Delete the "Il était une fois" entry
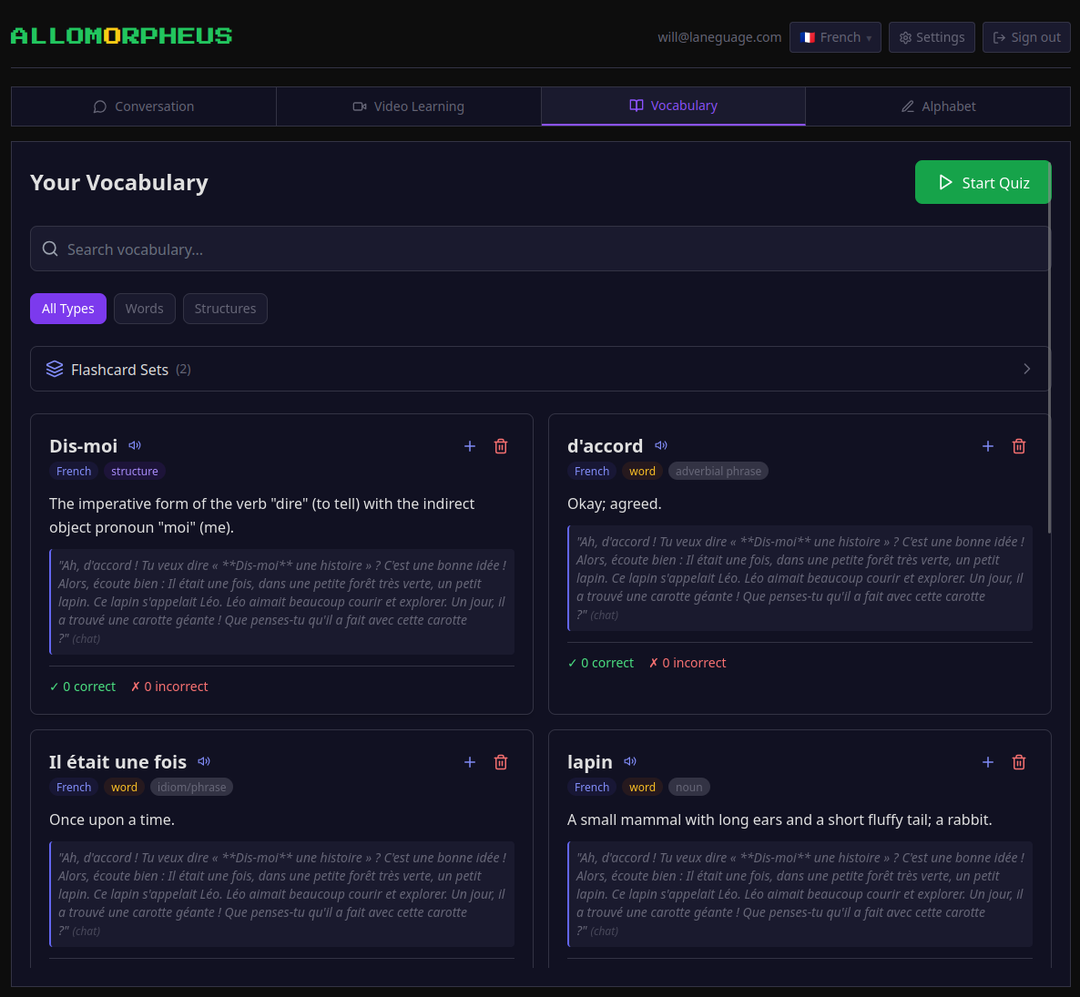 (x=501, y=762)
